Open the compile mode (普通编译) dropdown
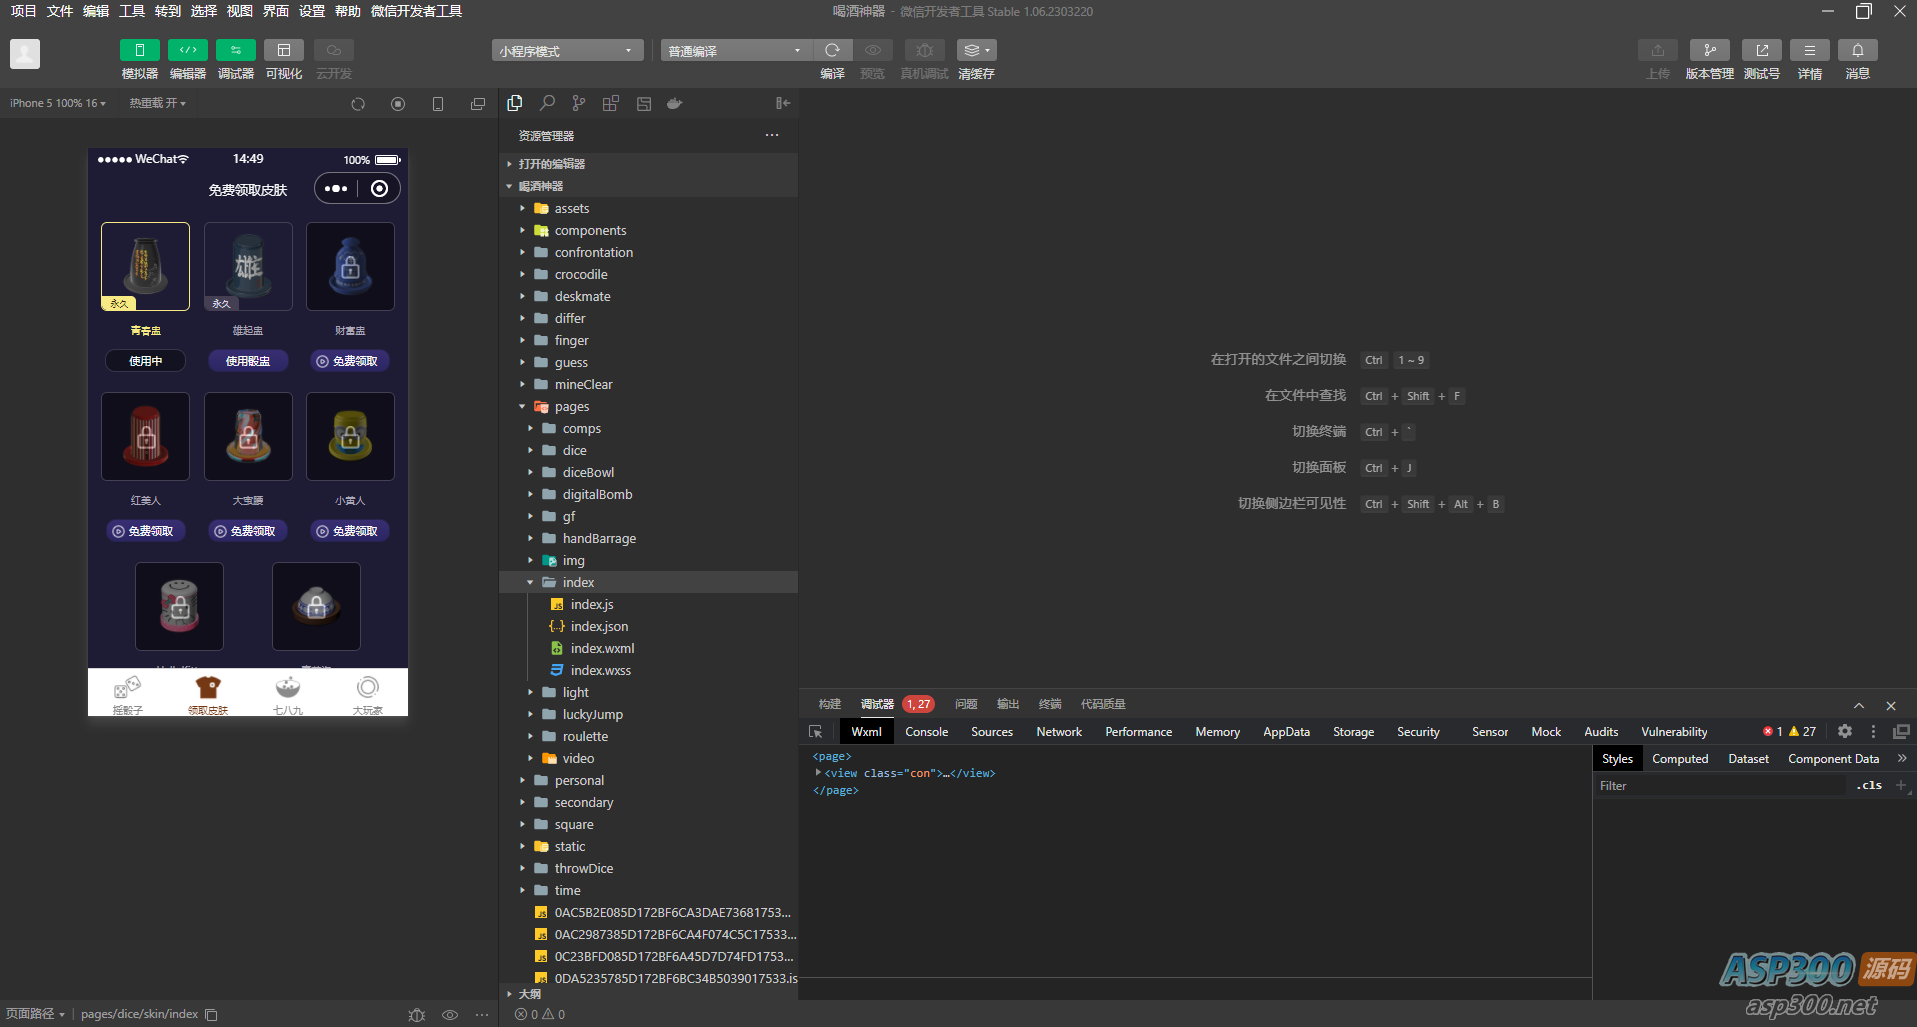This screenshot has height=1027, width=1917. [735, 51]
